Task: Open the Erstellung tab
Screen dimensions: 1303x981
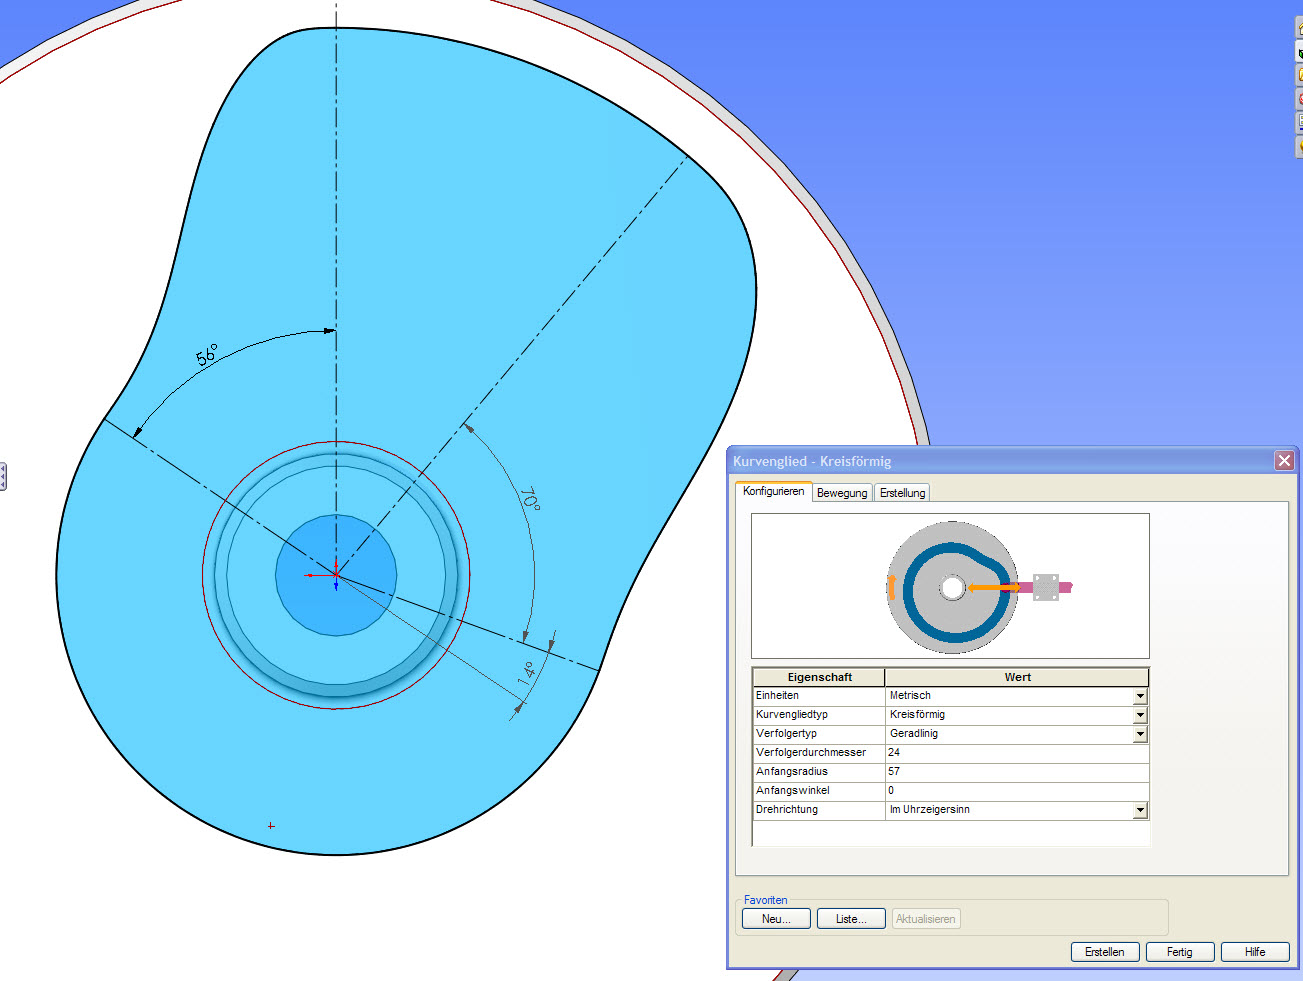Action: [x=902, y=493]
